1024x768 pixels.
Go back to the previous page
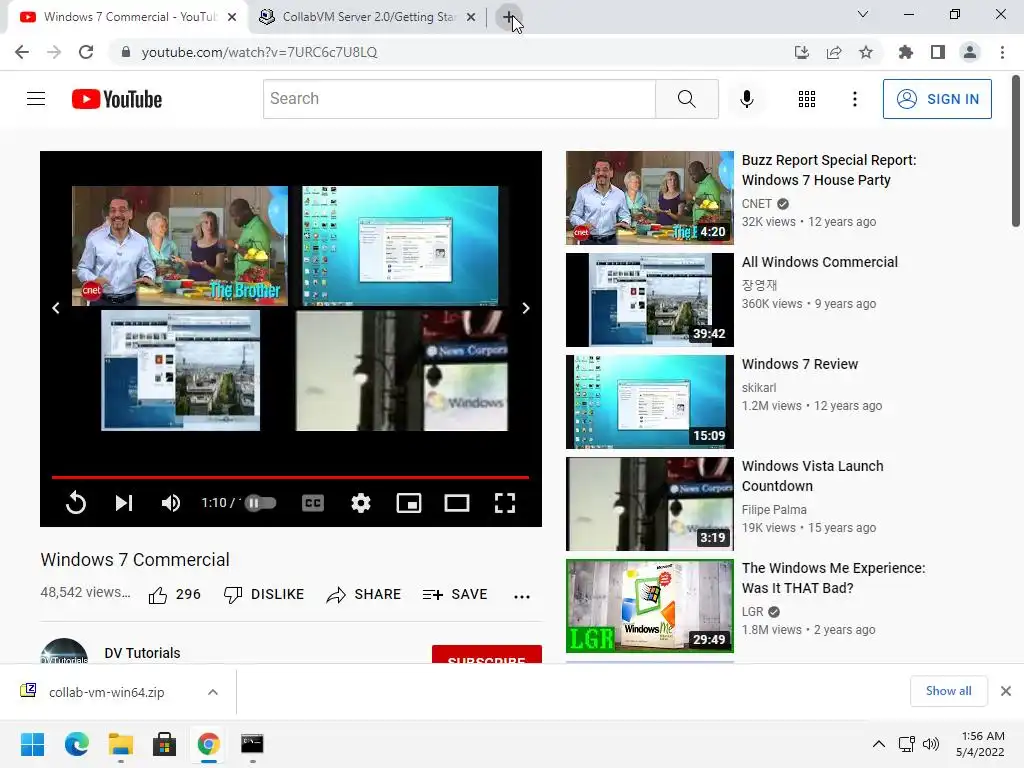pos(22,52)
